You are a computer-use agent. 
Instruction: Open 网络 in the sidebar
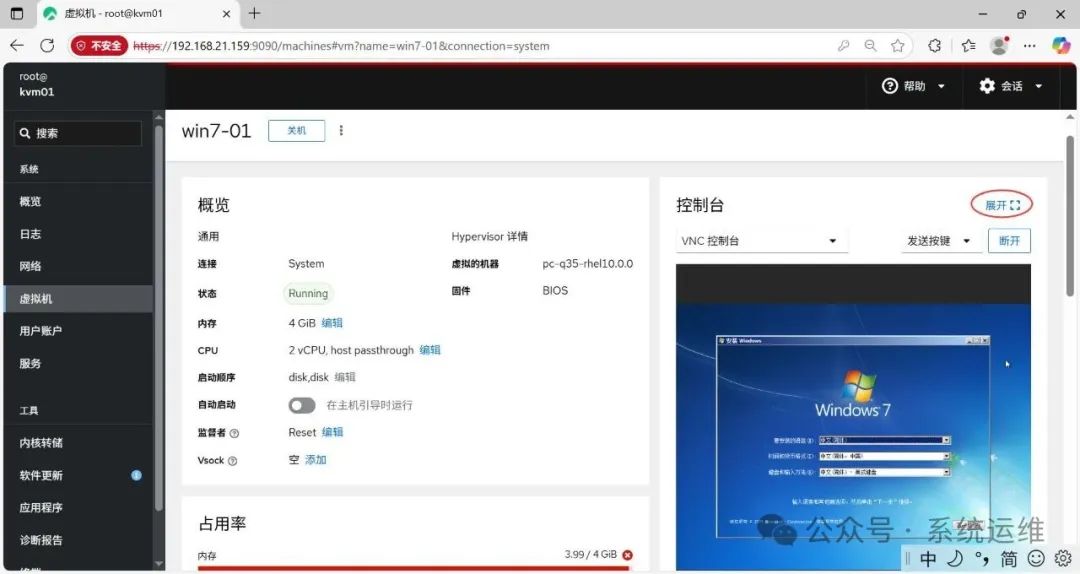(x=78, y=266)
